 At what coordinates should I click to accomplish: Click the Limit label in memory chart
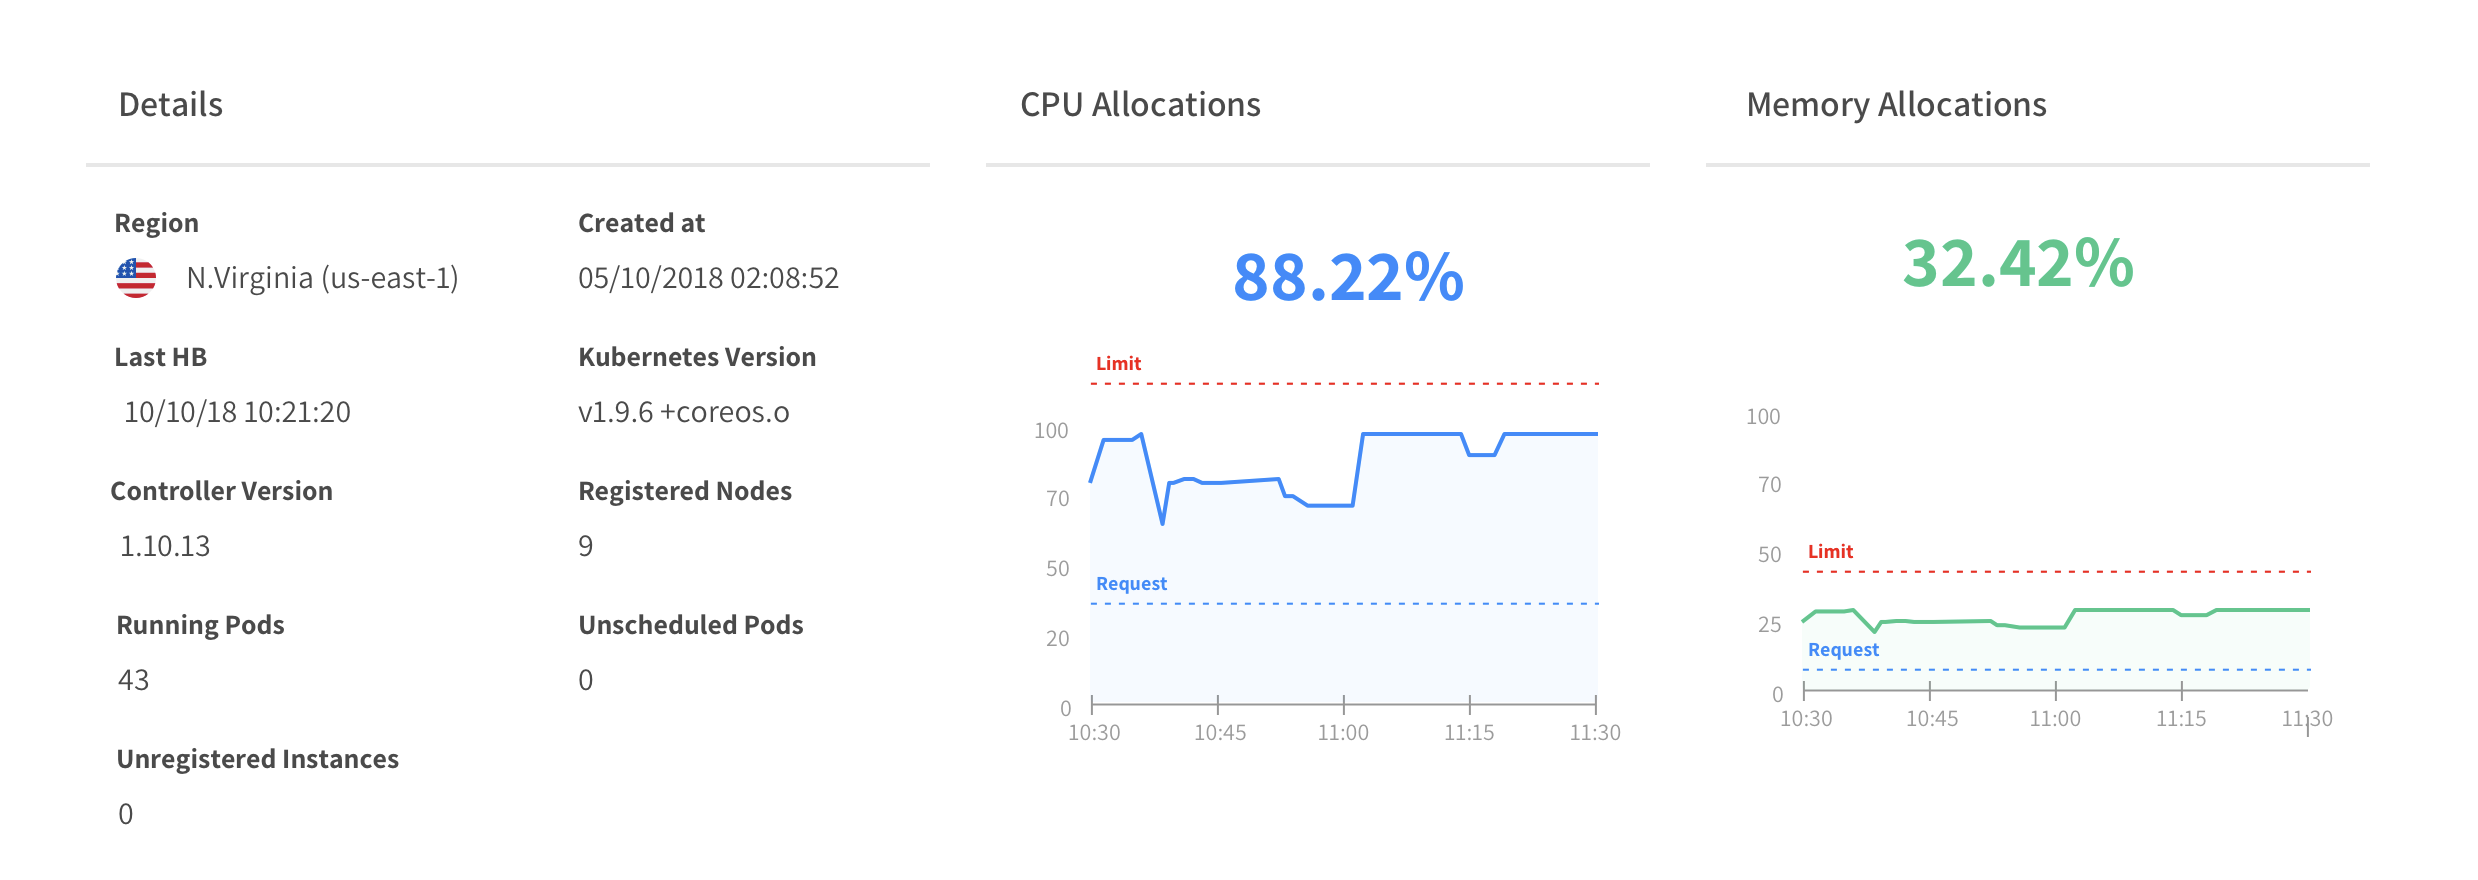1830,552
